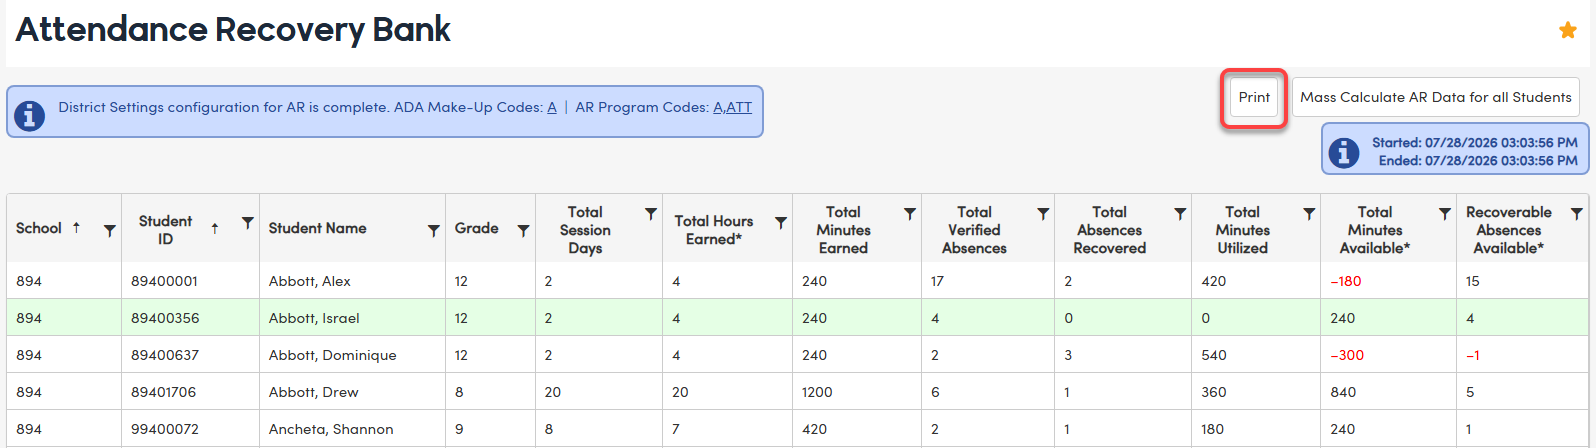The height and width of the screenshot is (448, 1596).
Task: Open the ADA Make-Up code A link
Action: click(x=552, y=107)
